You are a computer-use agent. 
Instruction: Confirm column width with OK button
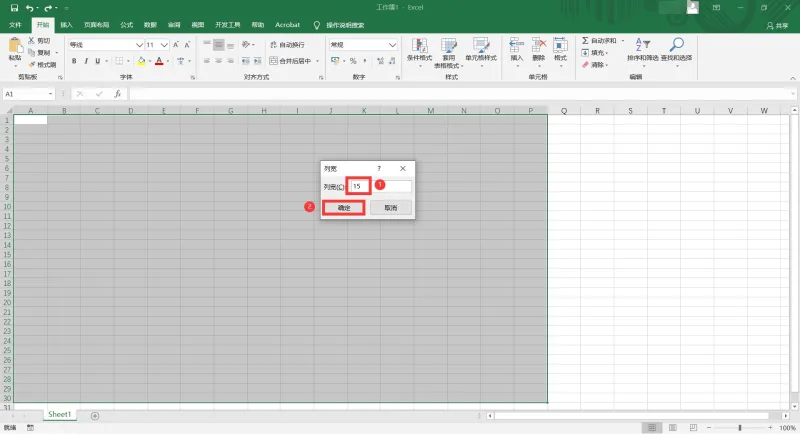[344, 208]
